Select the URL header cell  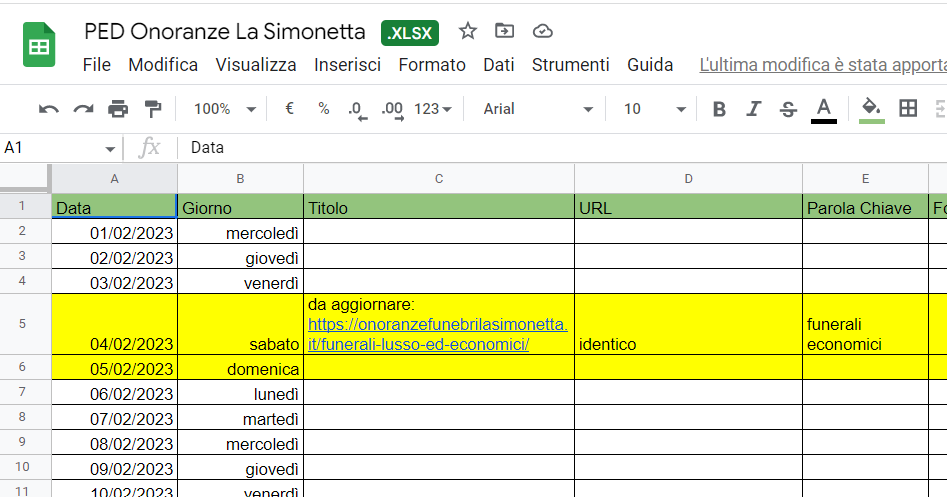(x=689, y=207)
